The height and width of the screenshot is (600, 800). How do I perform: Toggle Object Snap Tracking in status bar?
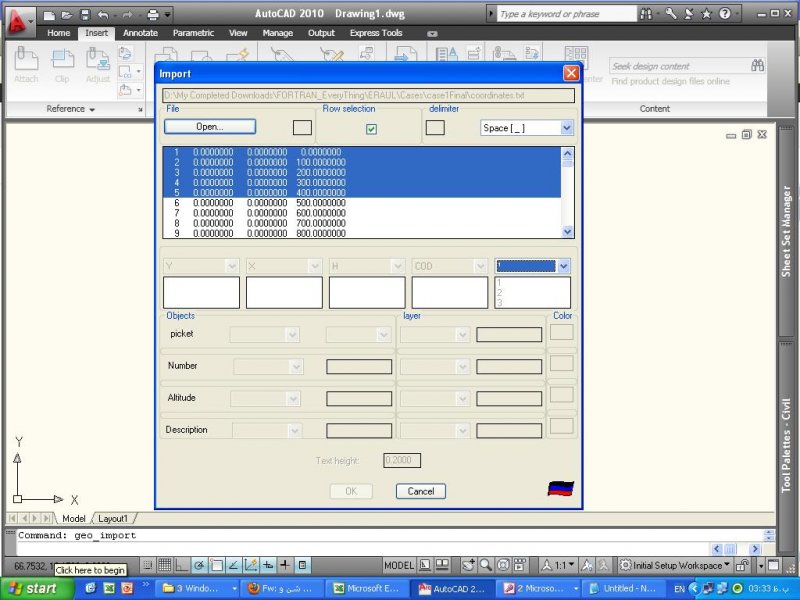pyautogui.click(x=233, y=565)
